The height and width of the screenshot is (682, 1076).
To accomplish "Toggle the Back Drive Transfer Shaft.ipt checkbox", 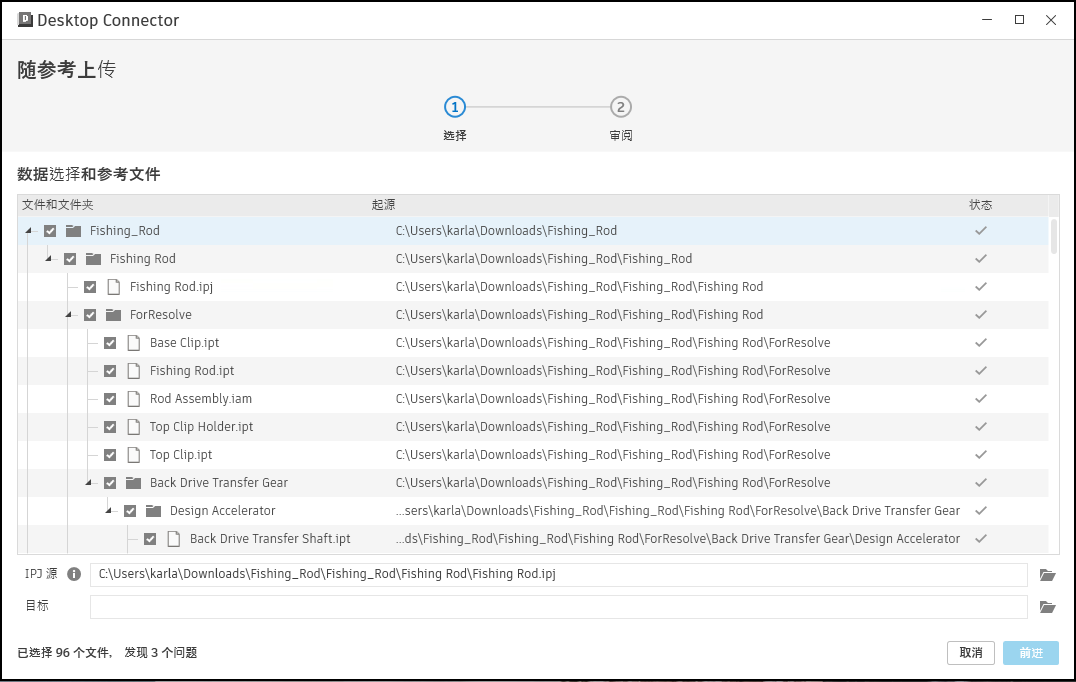I will [x=150, y=539].
